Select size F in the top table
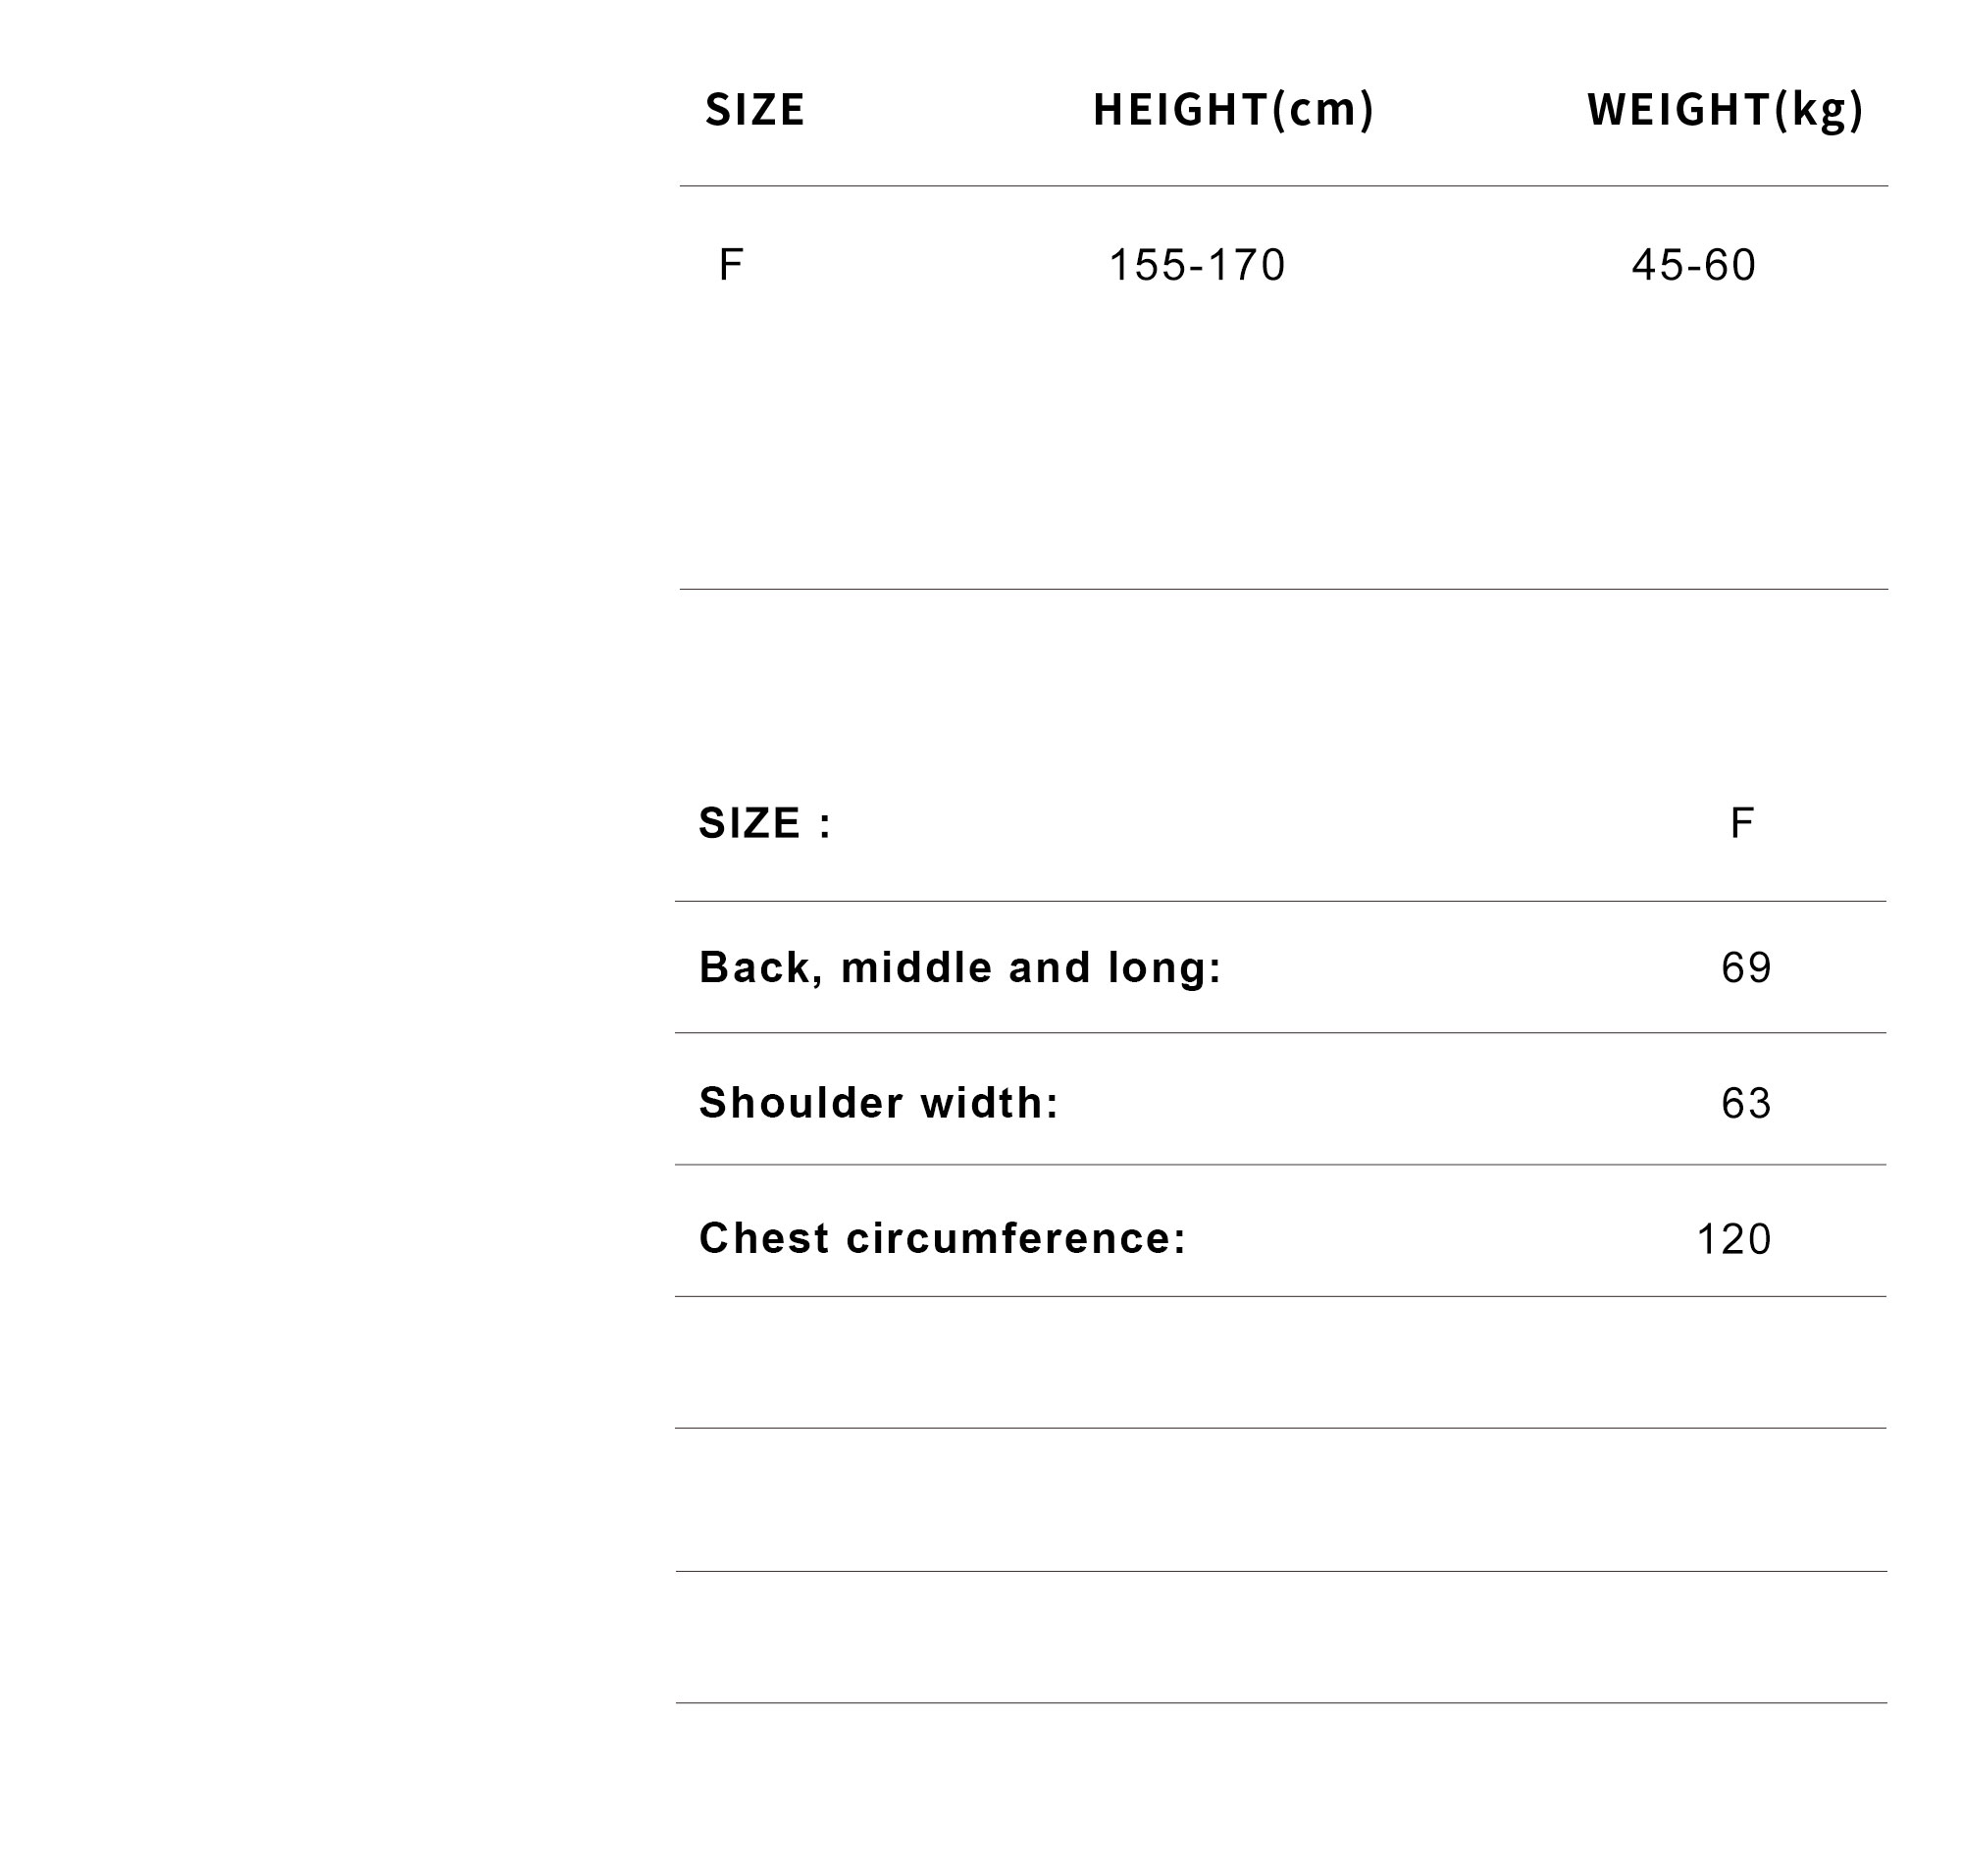The height and width of the screenshot is (1876, 1962). tap(730, 265)
